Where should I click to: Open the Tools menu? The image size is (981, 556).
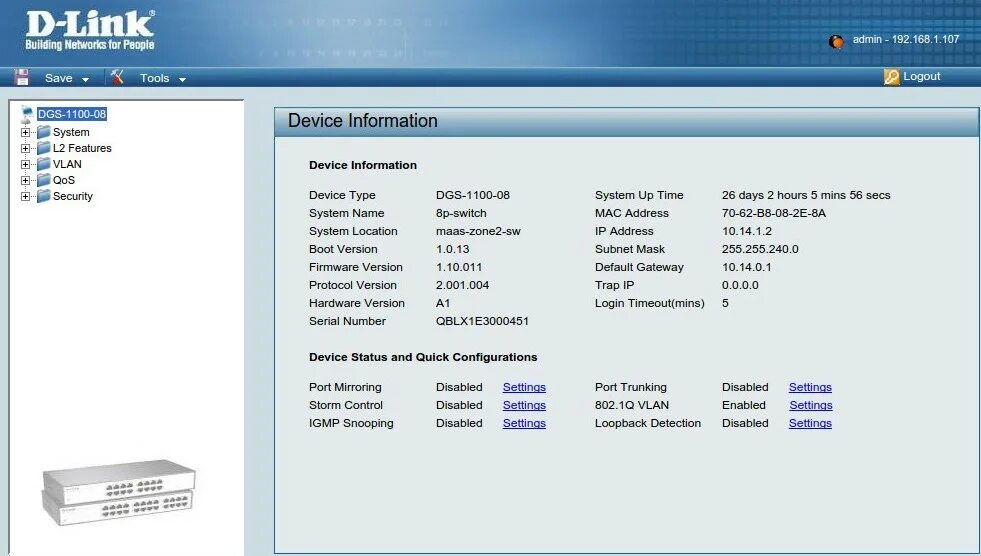pos(155,78)
